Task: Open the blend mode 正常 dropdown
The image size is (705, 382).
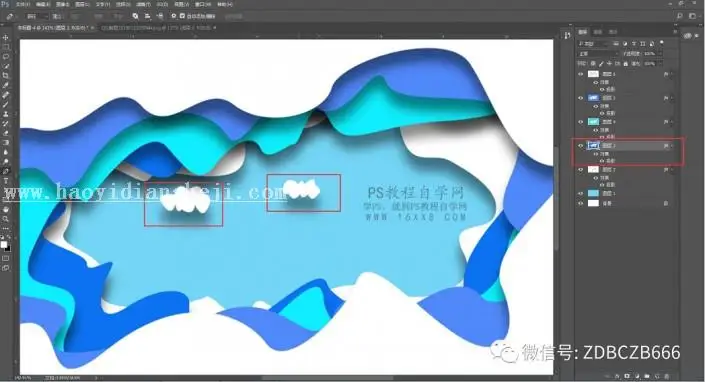Action: click(x=598, y=53)
